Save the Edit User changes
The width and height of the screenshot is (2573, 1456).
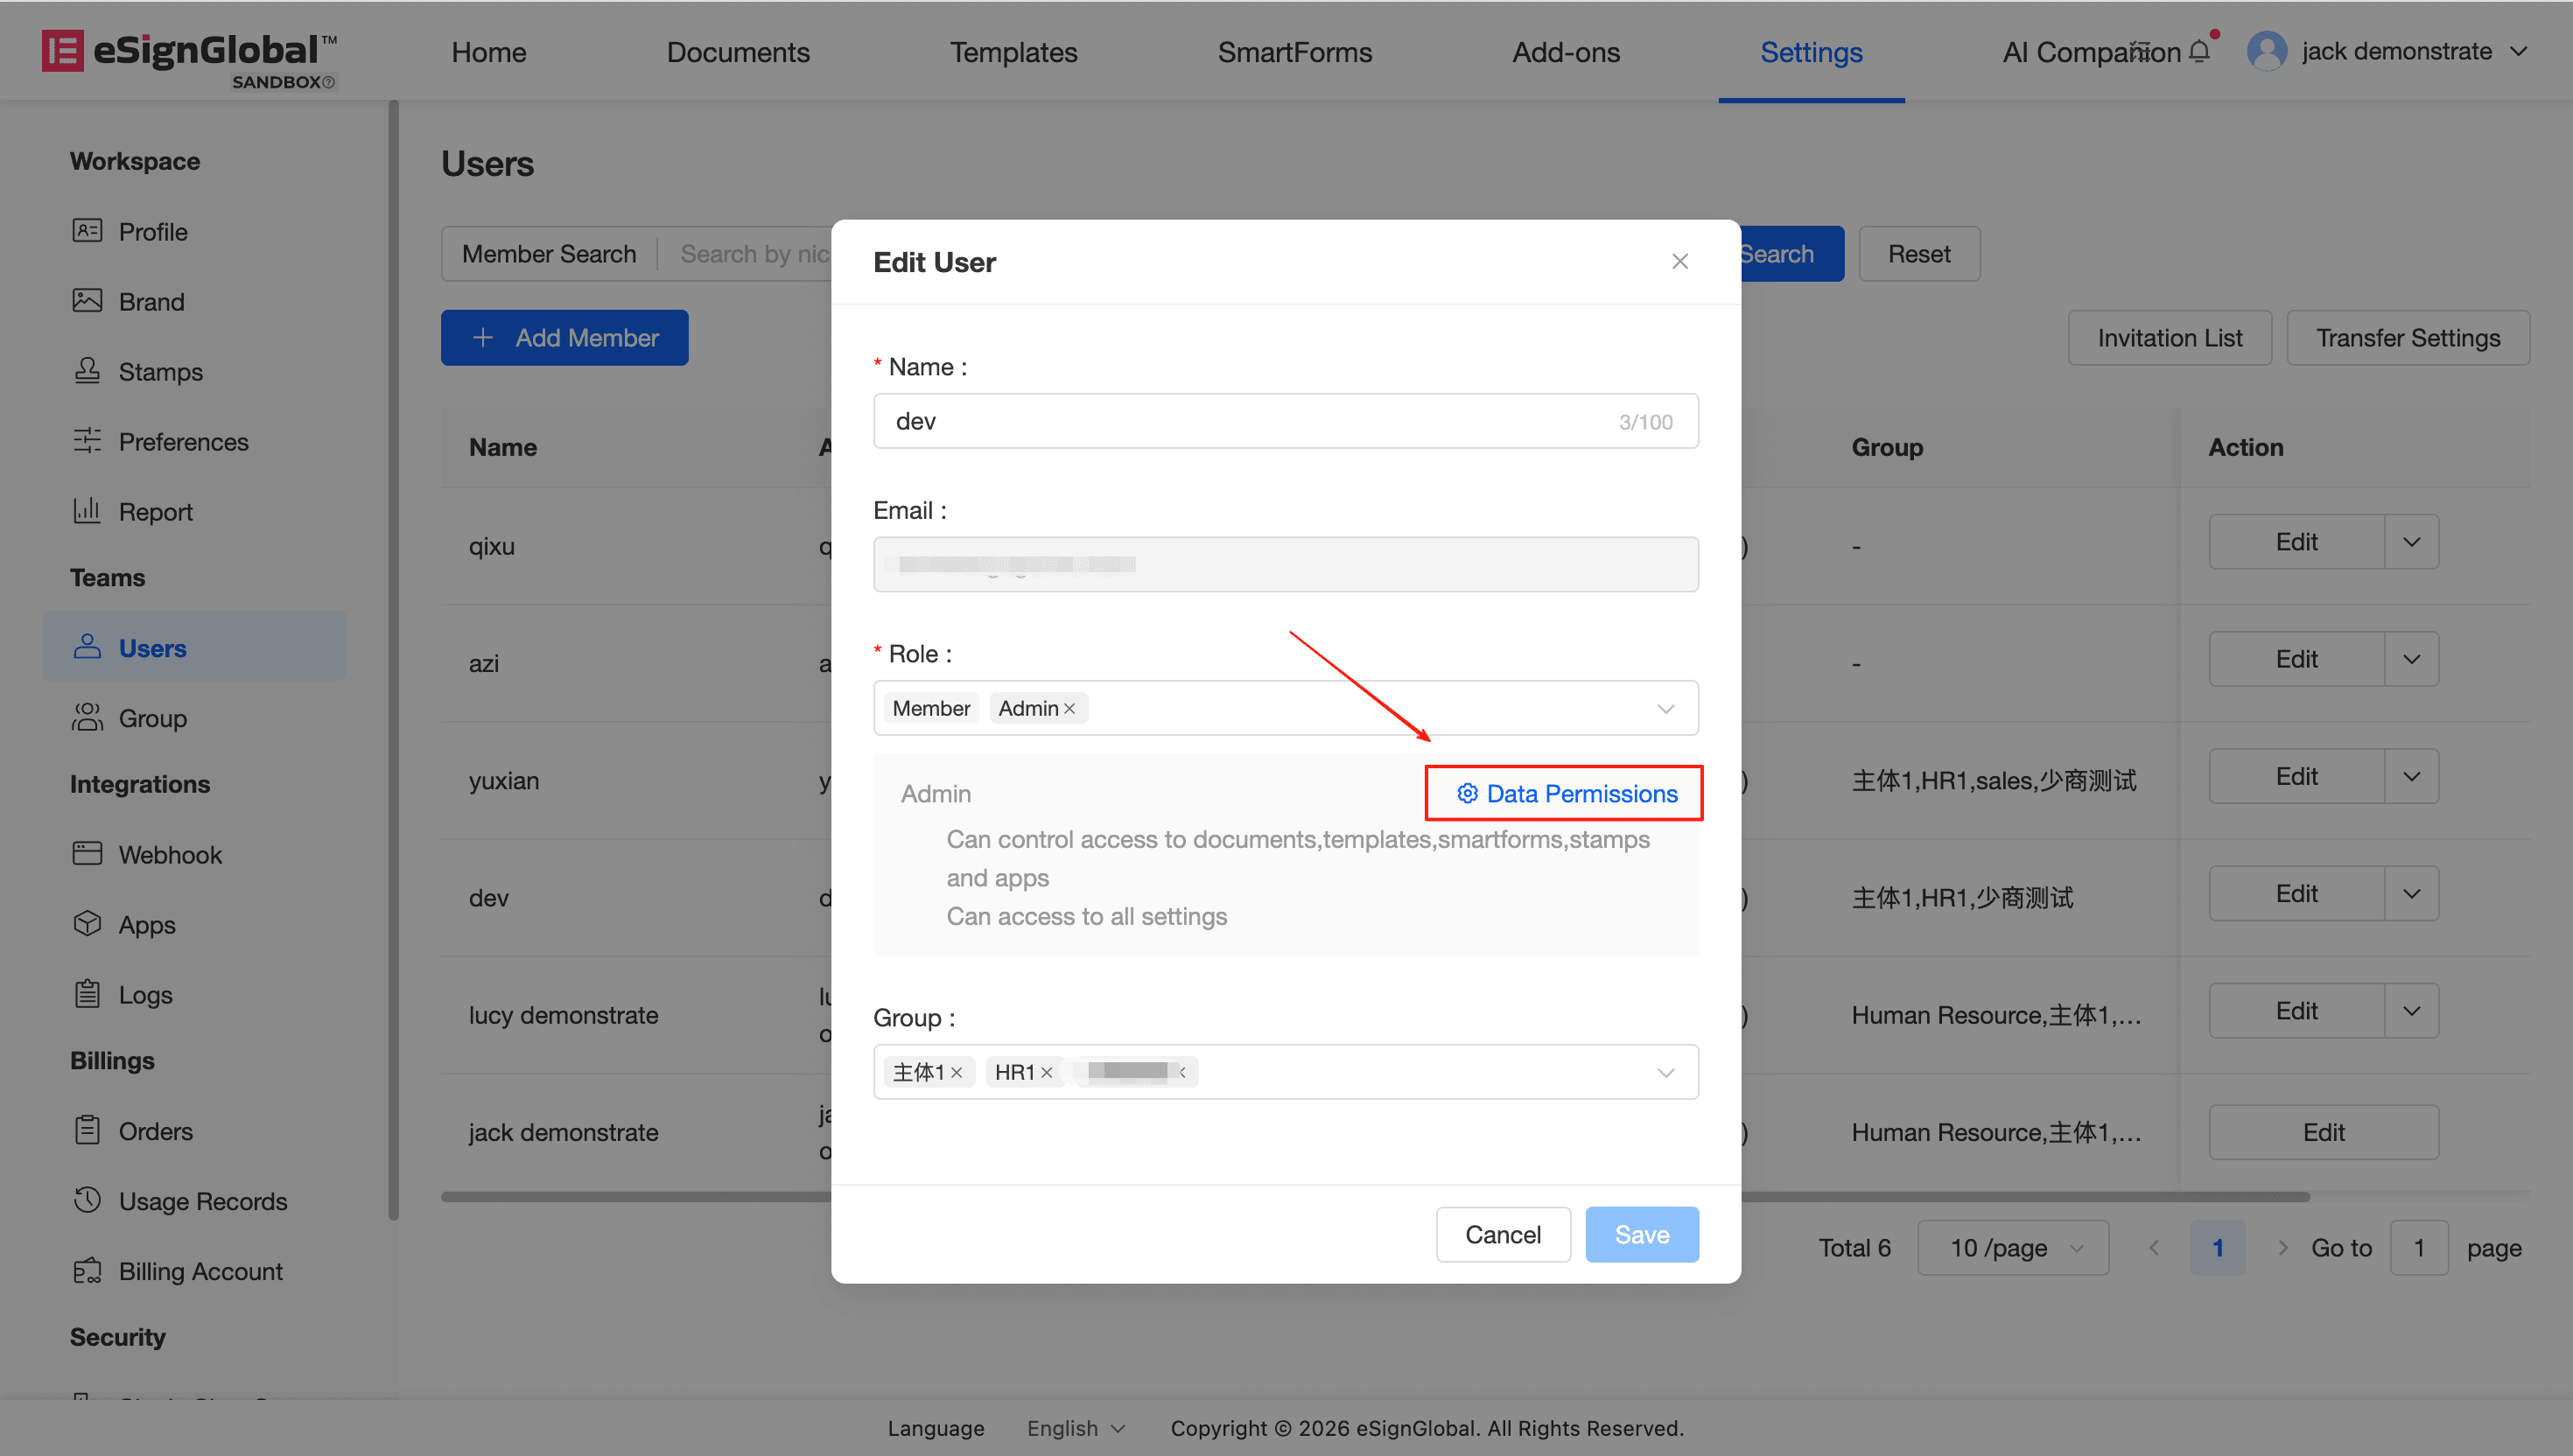[x=1641, y=1234]
